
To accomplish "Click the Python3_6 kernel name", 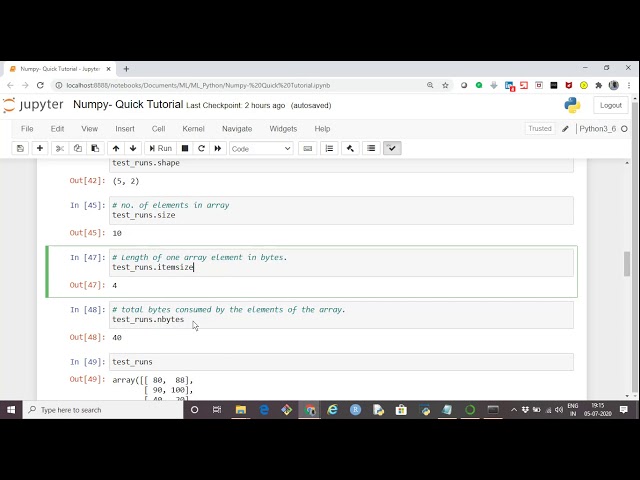I will pos(598,129).
